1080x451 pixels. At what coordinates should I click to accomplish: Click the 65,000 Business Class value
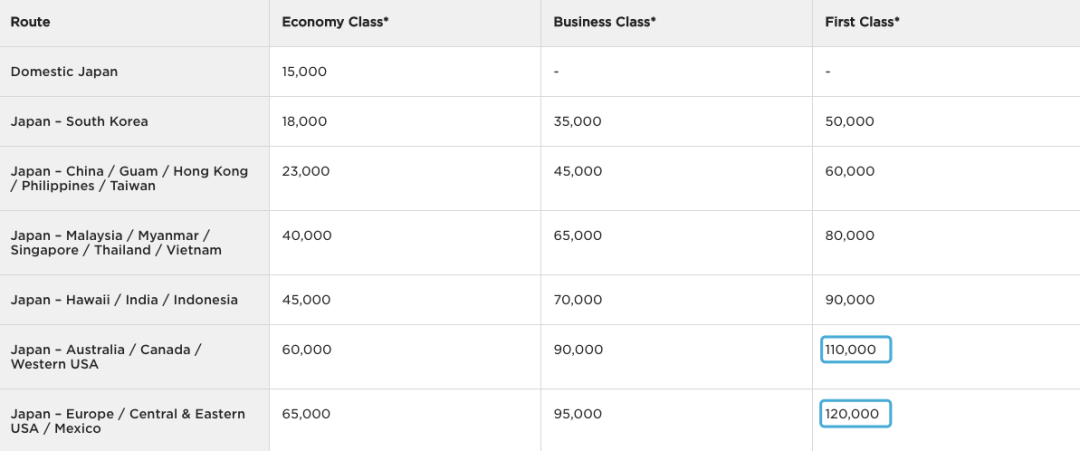click(x=577, y=236)
